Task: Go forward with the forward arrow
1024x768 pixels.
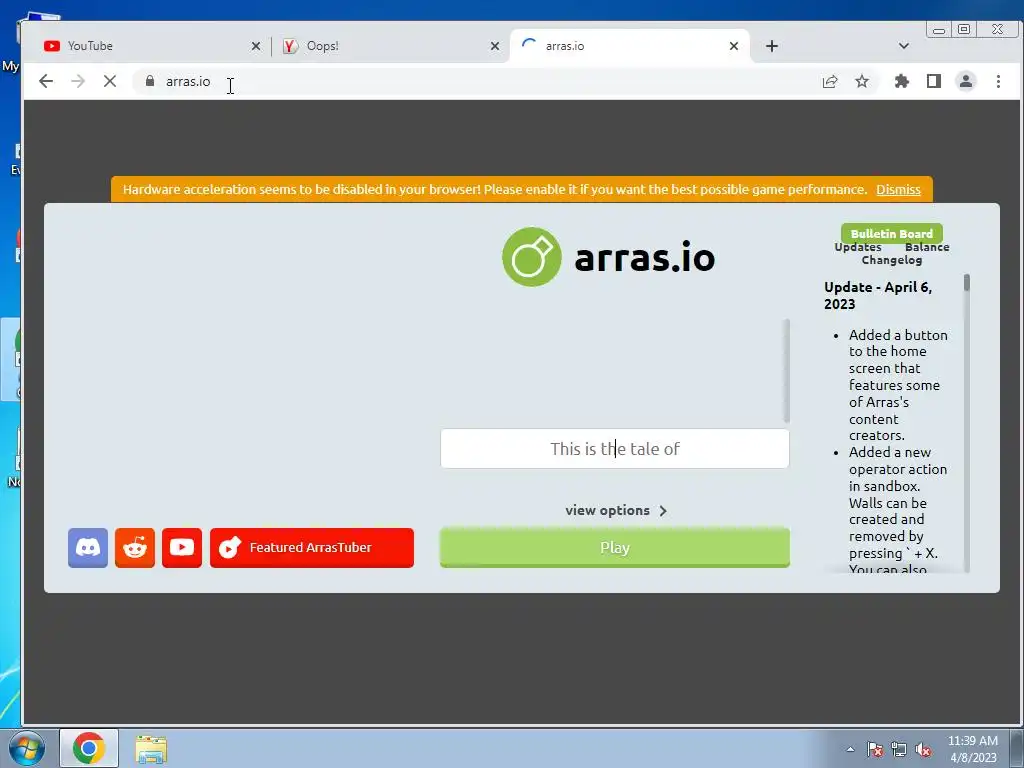Action: coord(78,81)
